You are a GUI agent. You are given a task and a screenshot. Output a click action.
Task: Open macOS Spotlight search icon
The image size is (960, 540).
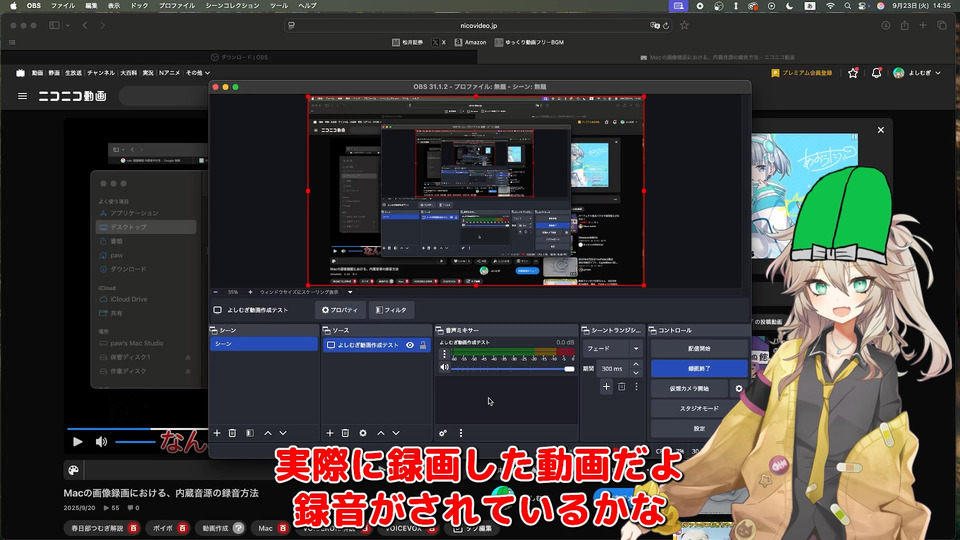tap(847, 6)
